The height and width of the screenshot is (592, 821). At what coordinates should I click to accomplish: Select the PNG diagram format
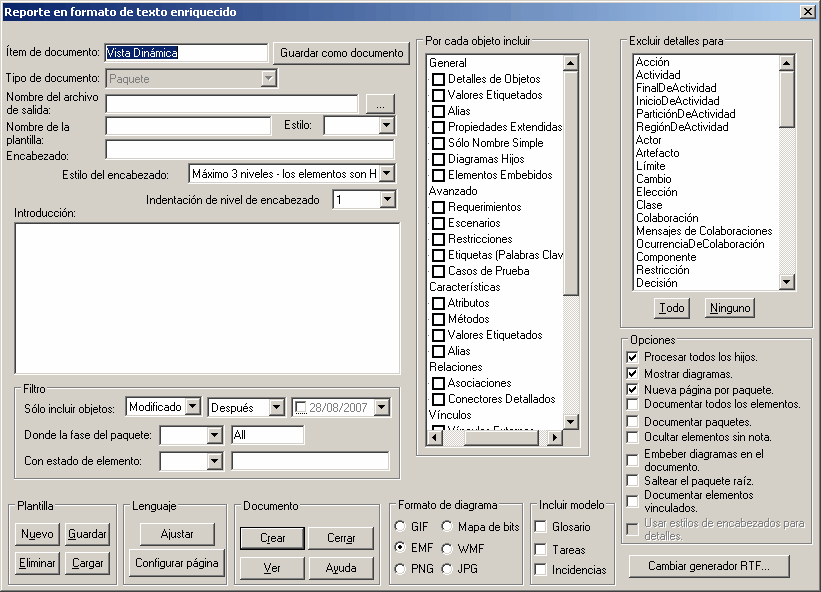pyautogui.click(x=401, y=568)
